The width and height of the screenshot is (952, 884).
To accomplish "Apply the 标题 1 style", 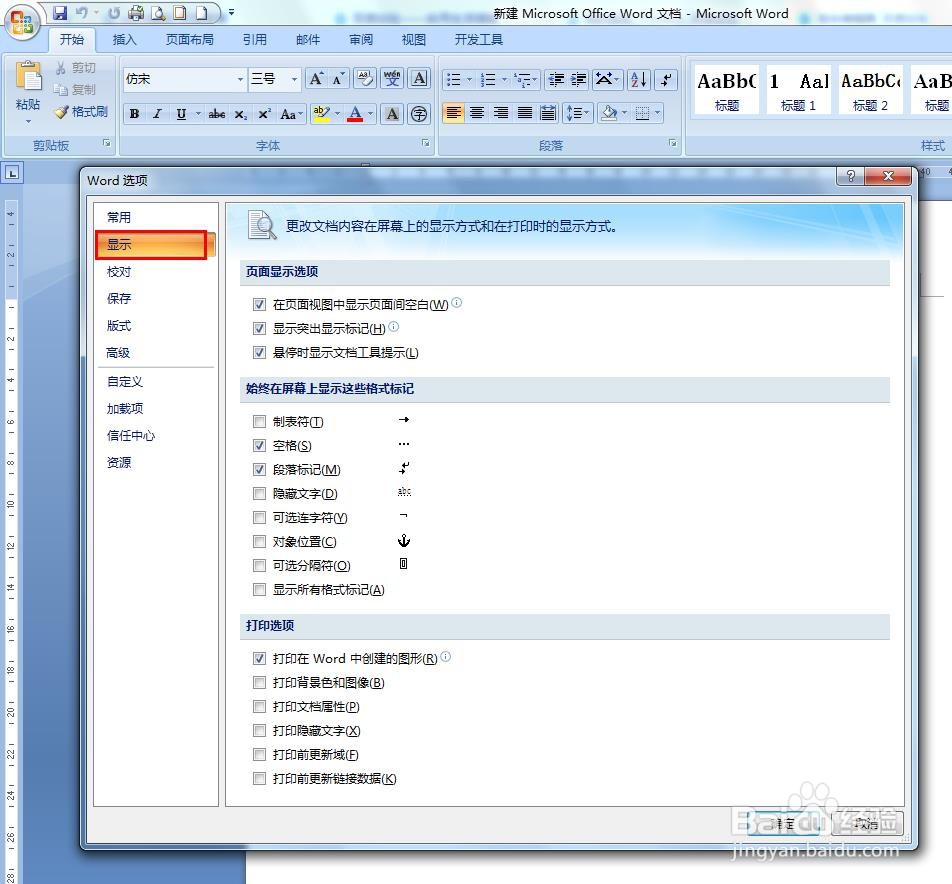I will click(x=798, y=89).
